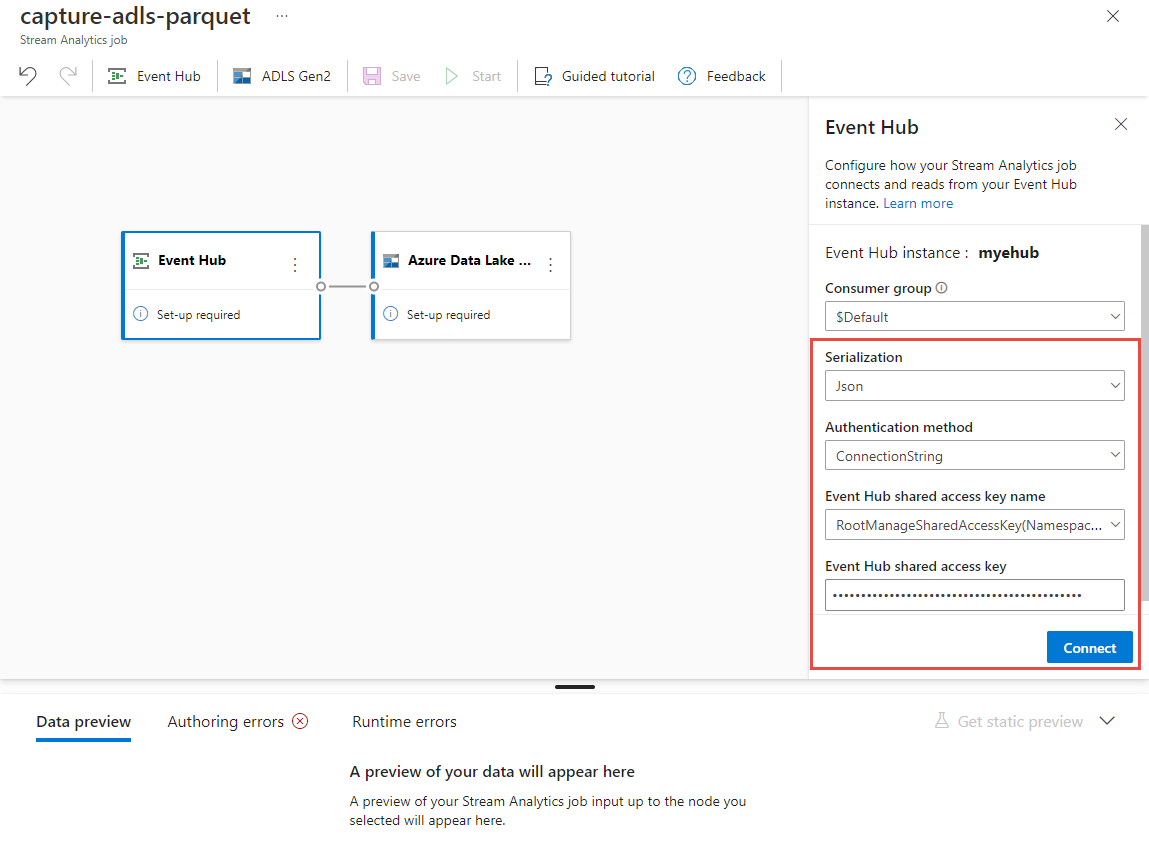1149x843 pixels.
Task: Click the Consumer group info icon
Action: point(942,288)
